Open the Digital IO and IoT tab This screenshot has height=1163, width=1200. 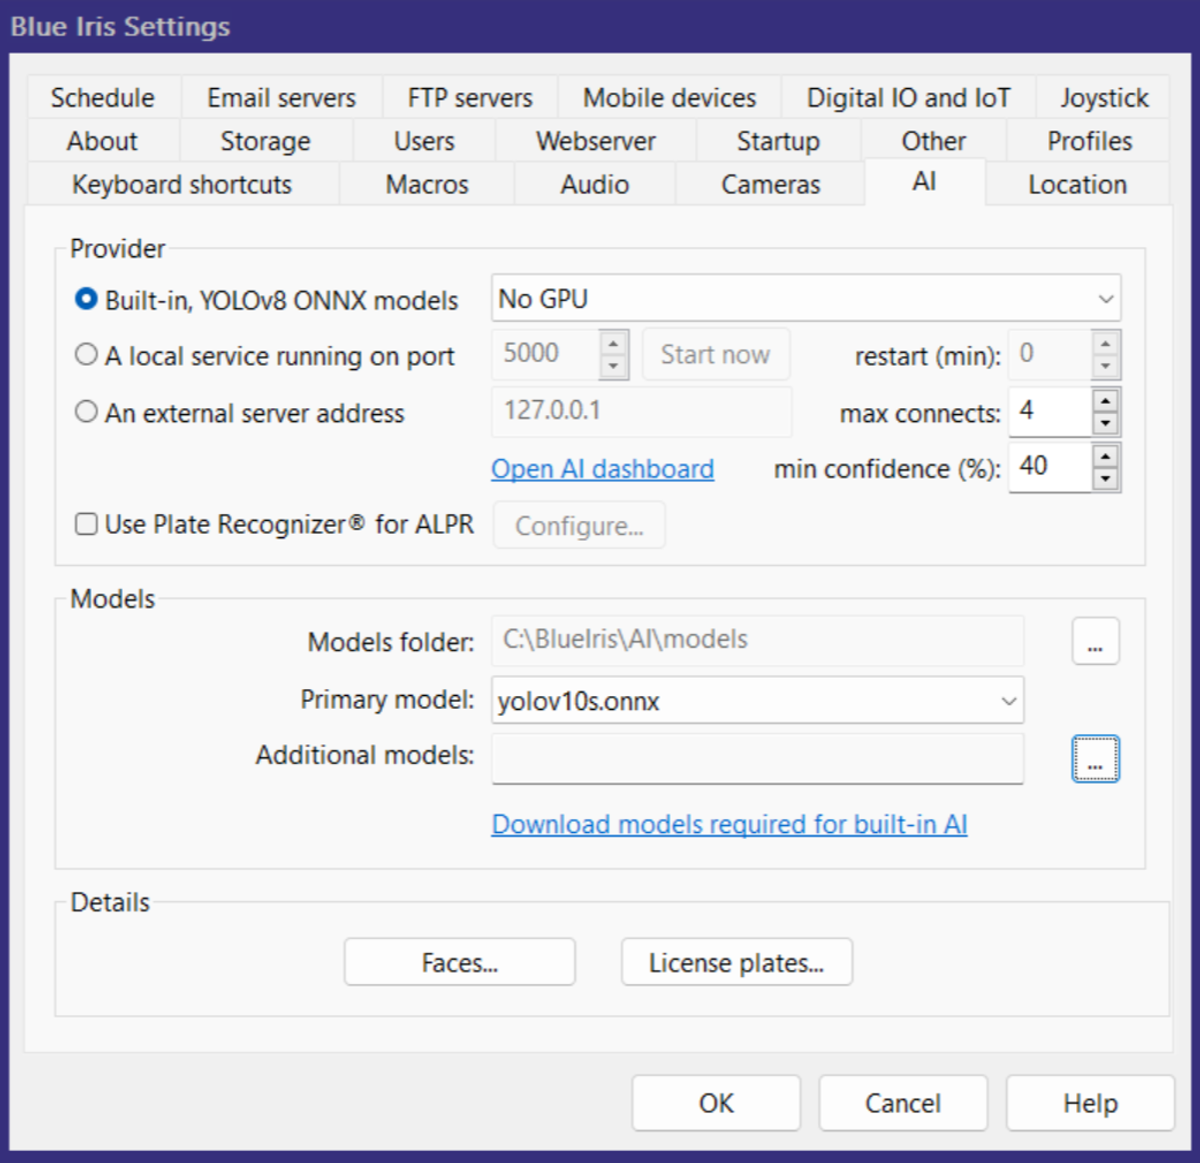tap(908, 98)
